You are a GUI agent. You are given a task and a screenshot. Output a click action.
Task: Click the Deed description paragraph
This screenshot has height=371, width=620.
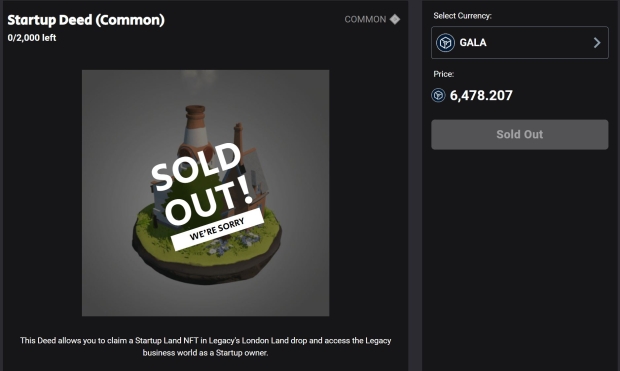pos(206,346)
